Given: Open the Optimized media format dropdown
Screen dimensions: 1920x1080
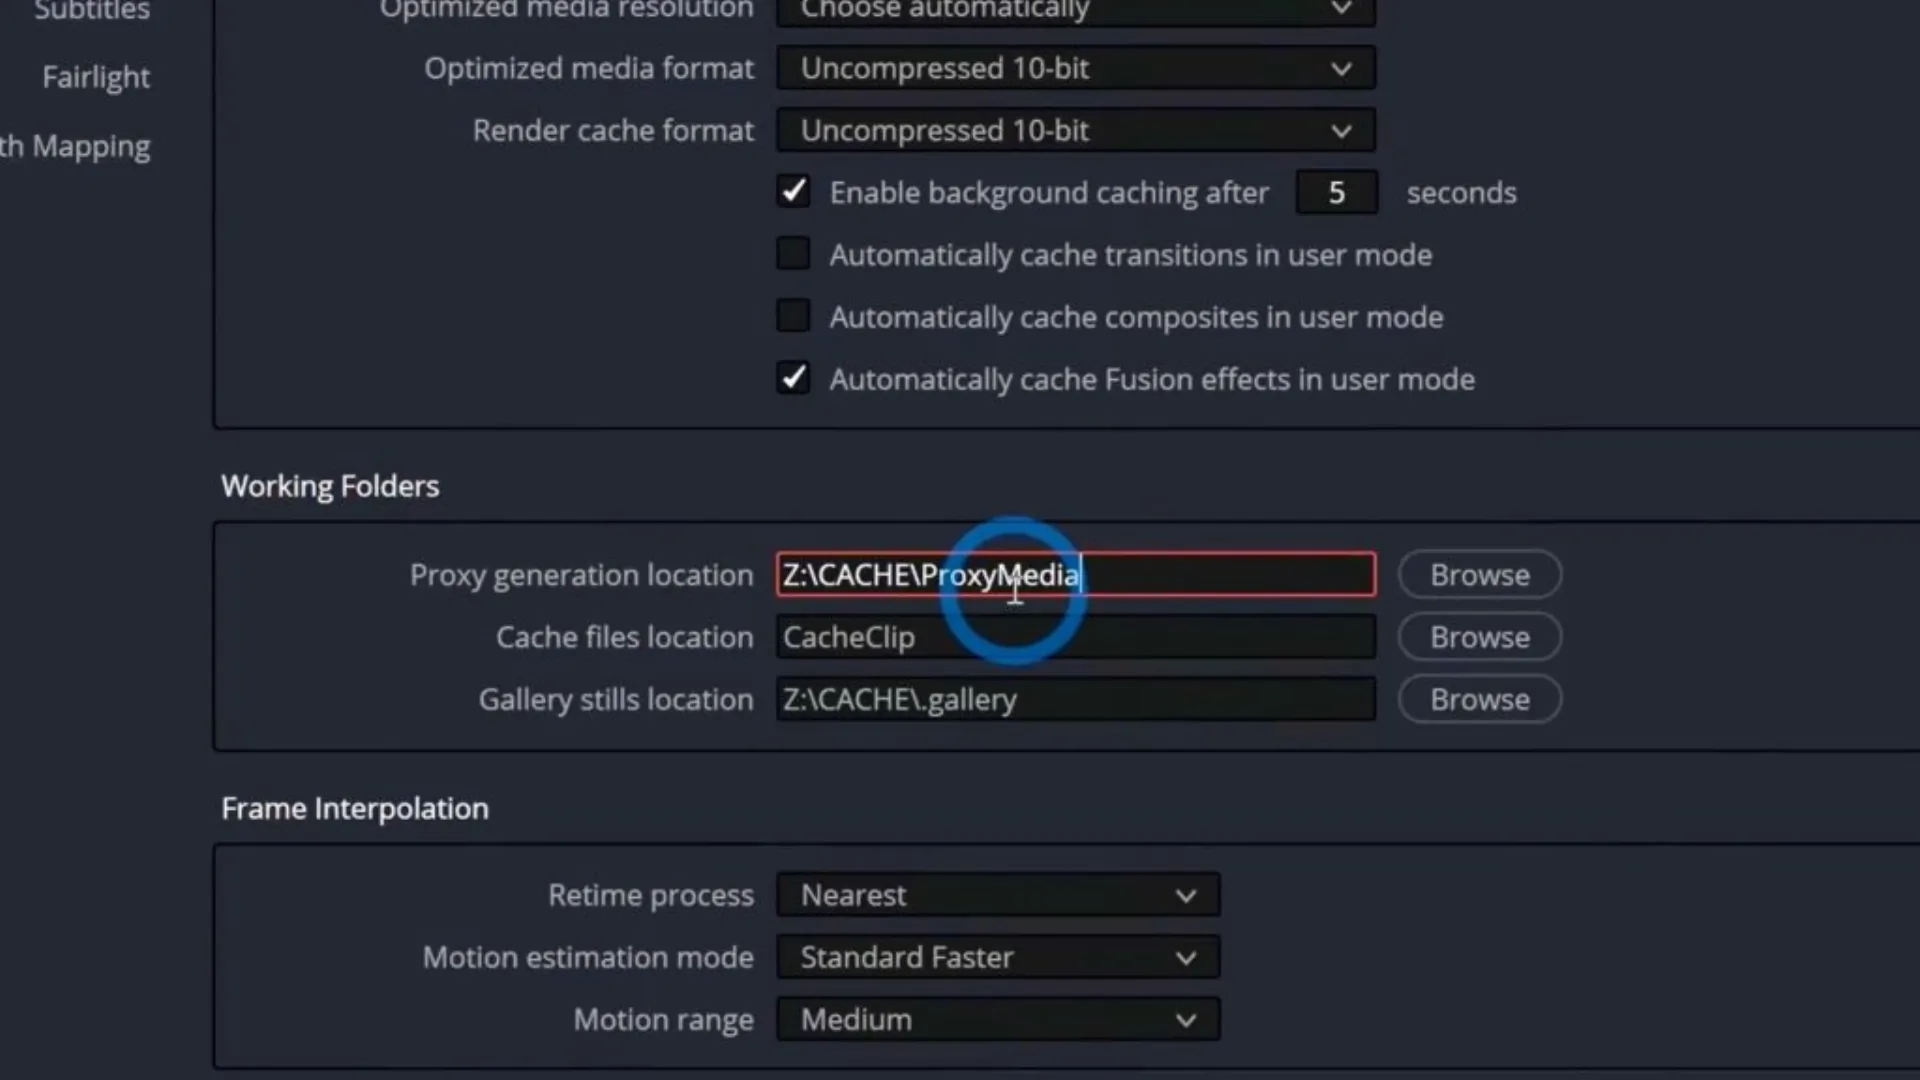Looking at the screenshot, I should click(1076, 68).
